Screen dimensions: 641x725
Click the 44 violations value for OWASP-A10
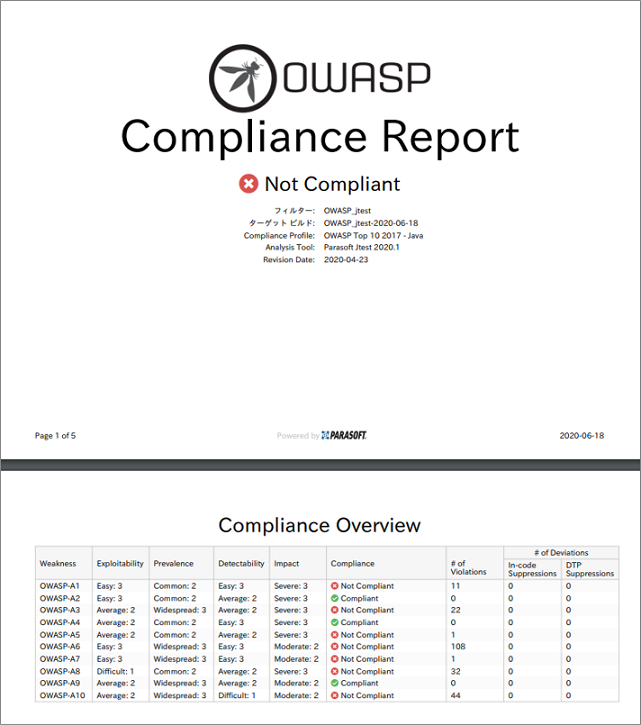pos(456,695)
